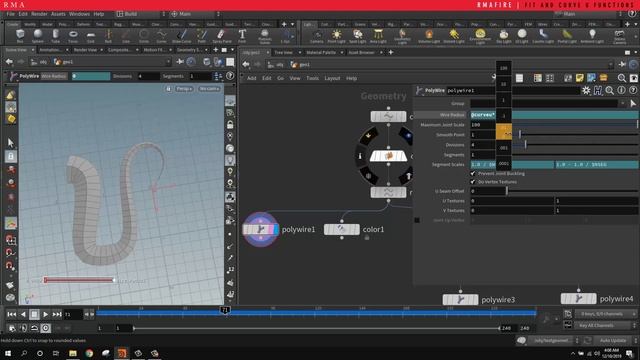Click the Group selection arrow icon
Image resolution: width=640 pixels, height=360 pixels.
click(x=633, y=104)
